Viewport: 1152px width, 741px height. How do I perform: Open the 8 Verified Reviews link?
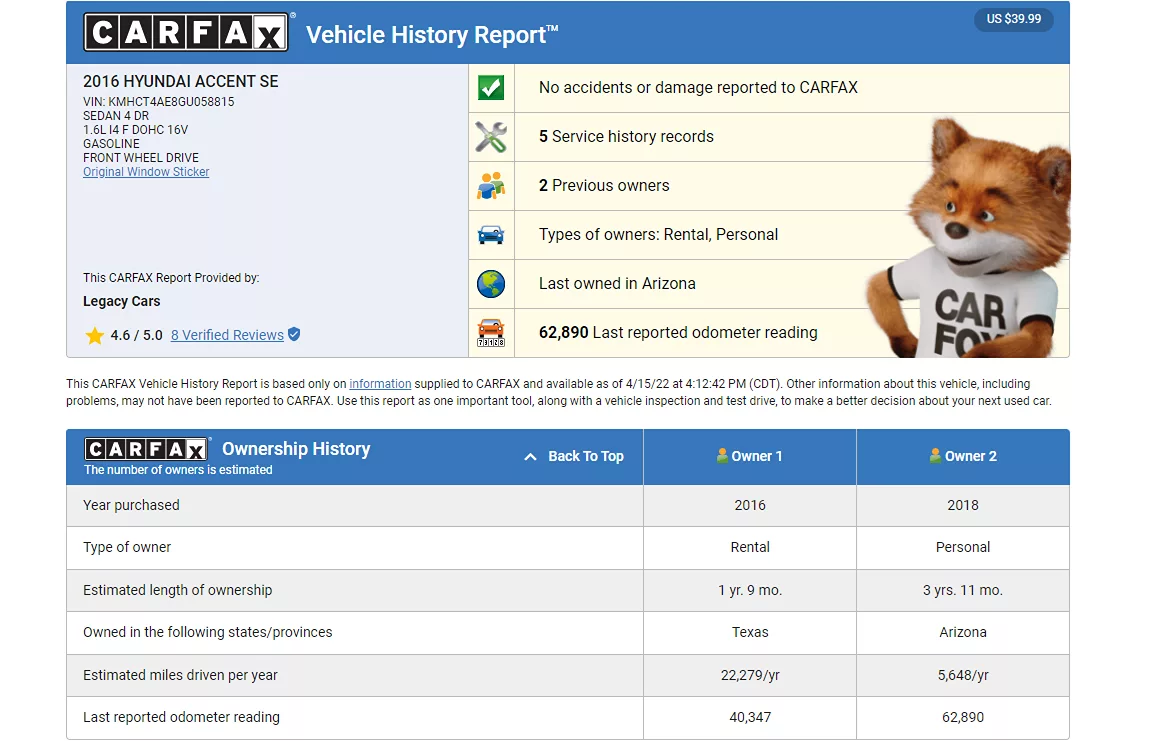coord(227,336)
